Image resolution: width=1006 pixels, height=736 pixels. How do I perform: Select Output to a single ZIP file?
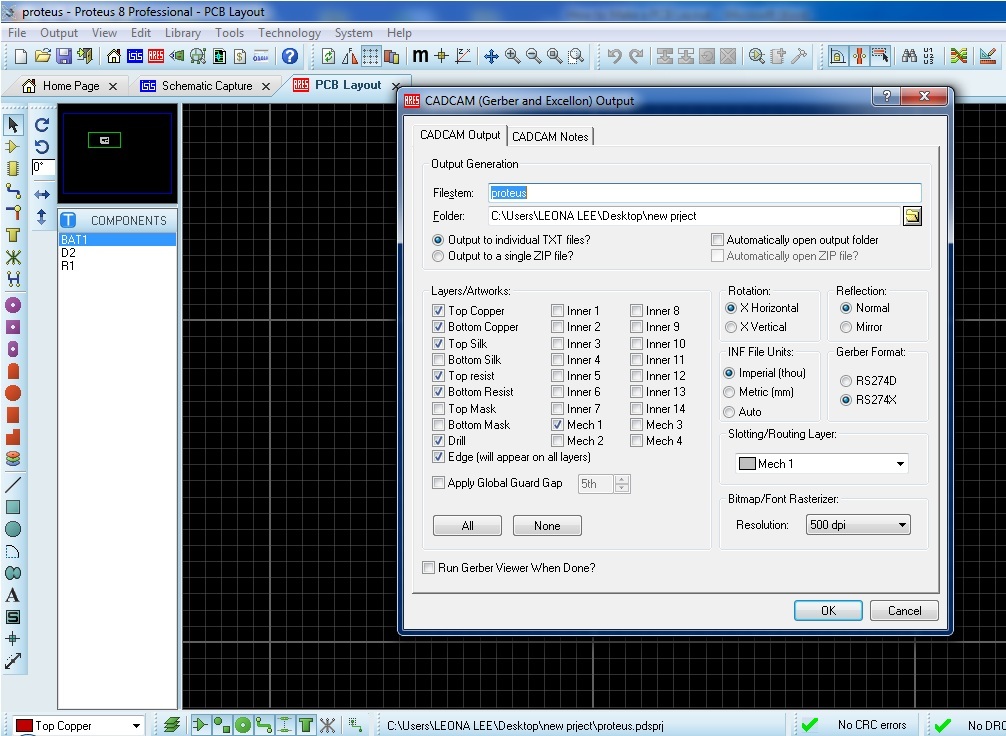[438, 256]
